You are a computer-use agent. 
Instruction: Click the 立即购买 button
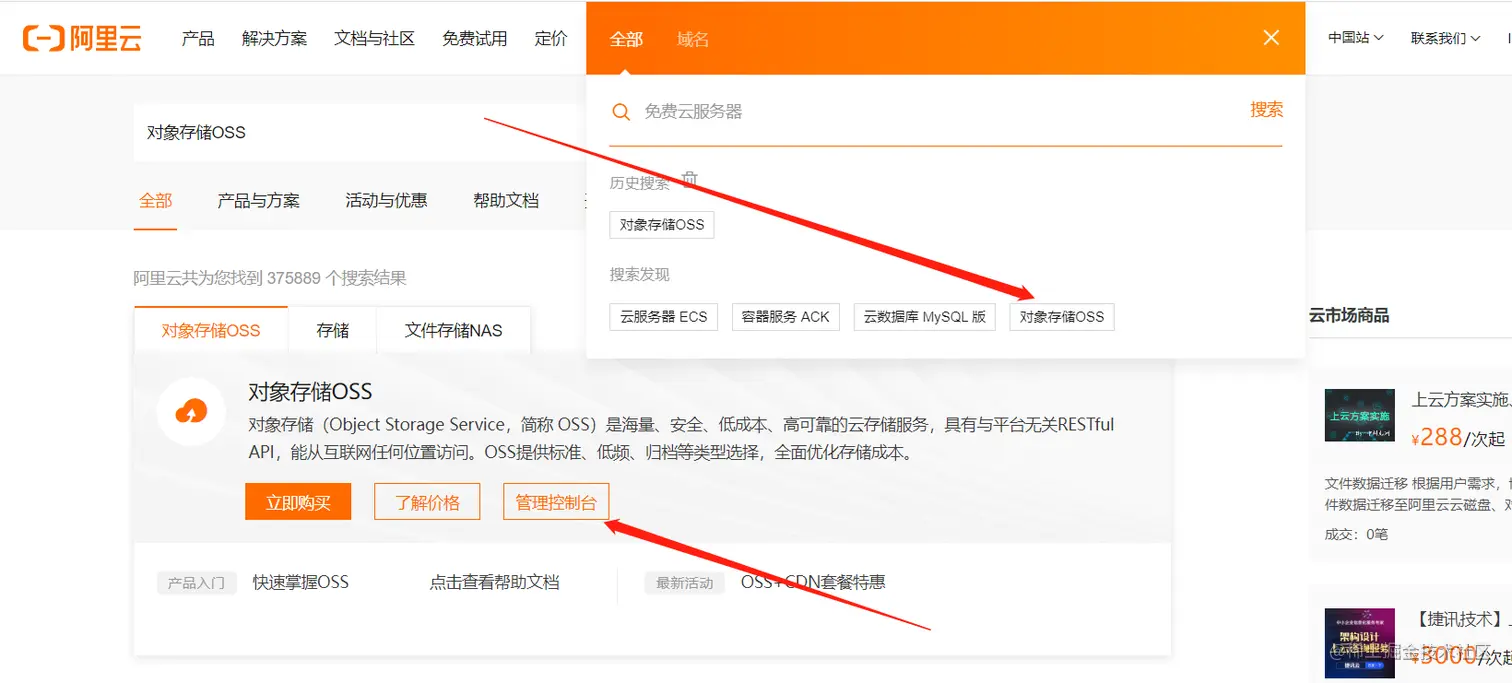pos(298,502)
